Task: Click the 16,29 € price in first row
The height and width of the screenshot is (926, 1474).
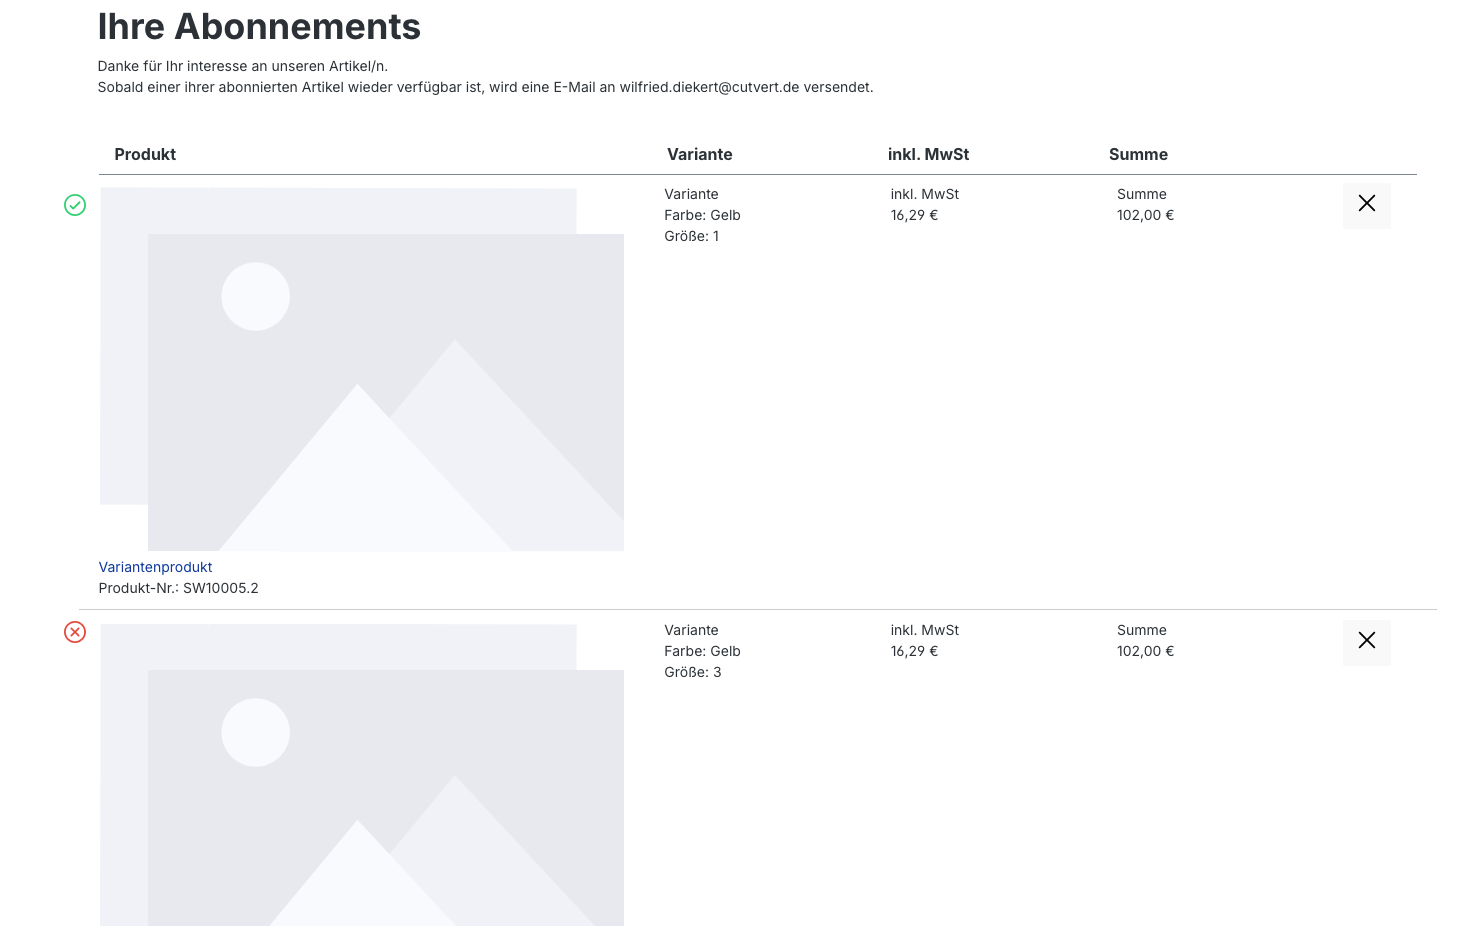Action: pyautogui.click(x=914, y=215)
